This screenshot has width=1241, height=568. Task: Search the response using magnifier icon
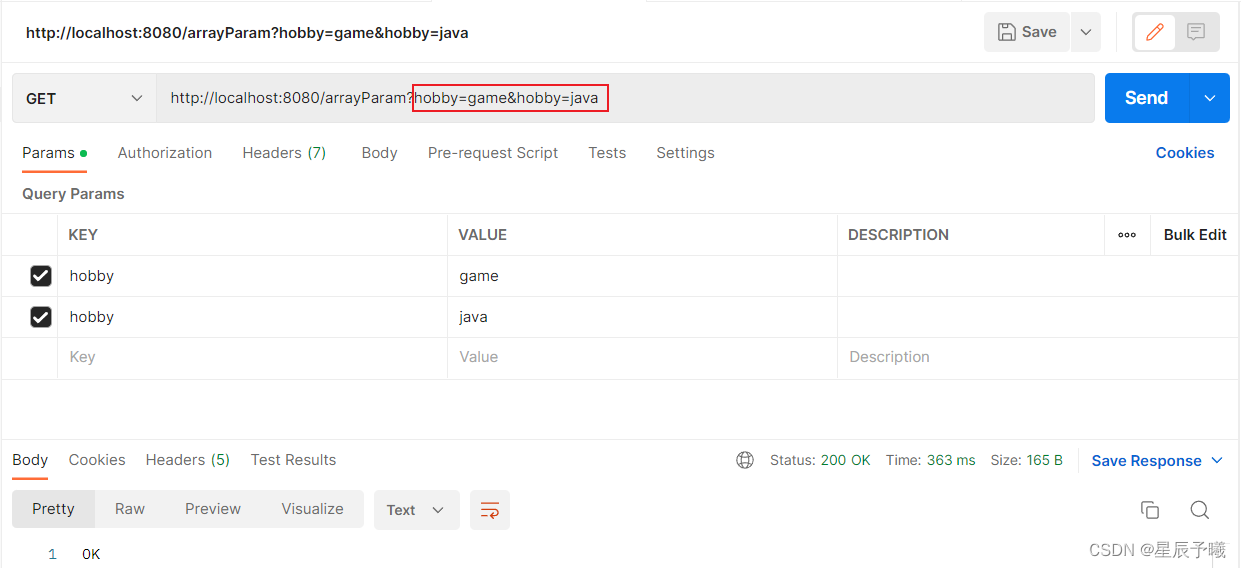[x=1200, y=510]
